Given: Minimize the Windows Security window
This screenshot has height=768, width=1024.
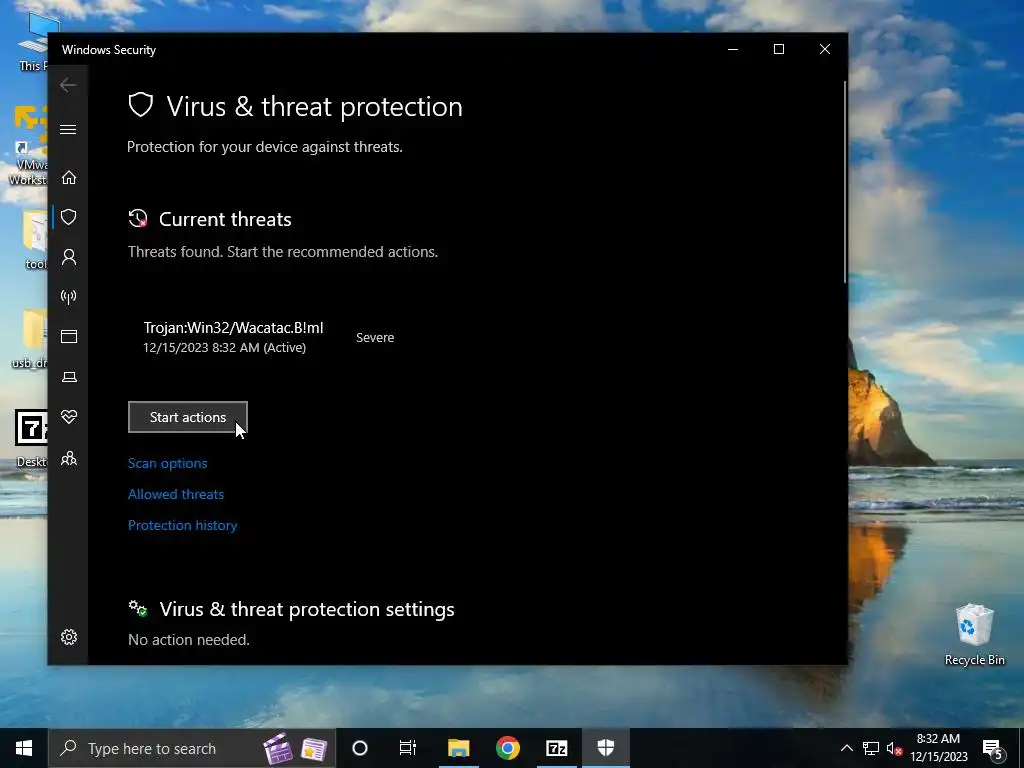Looking at the screenshot, I should tap(733, 50).
